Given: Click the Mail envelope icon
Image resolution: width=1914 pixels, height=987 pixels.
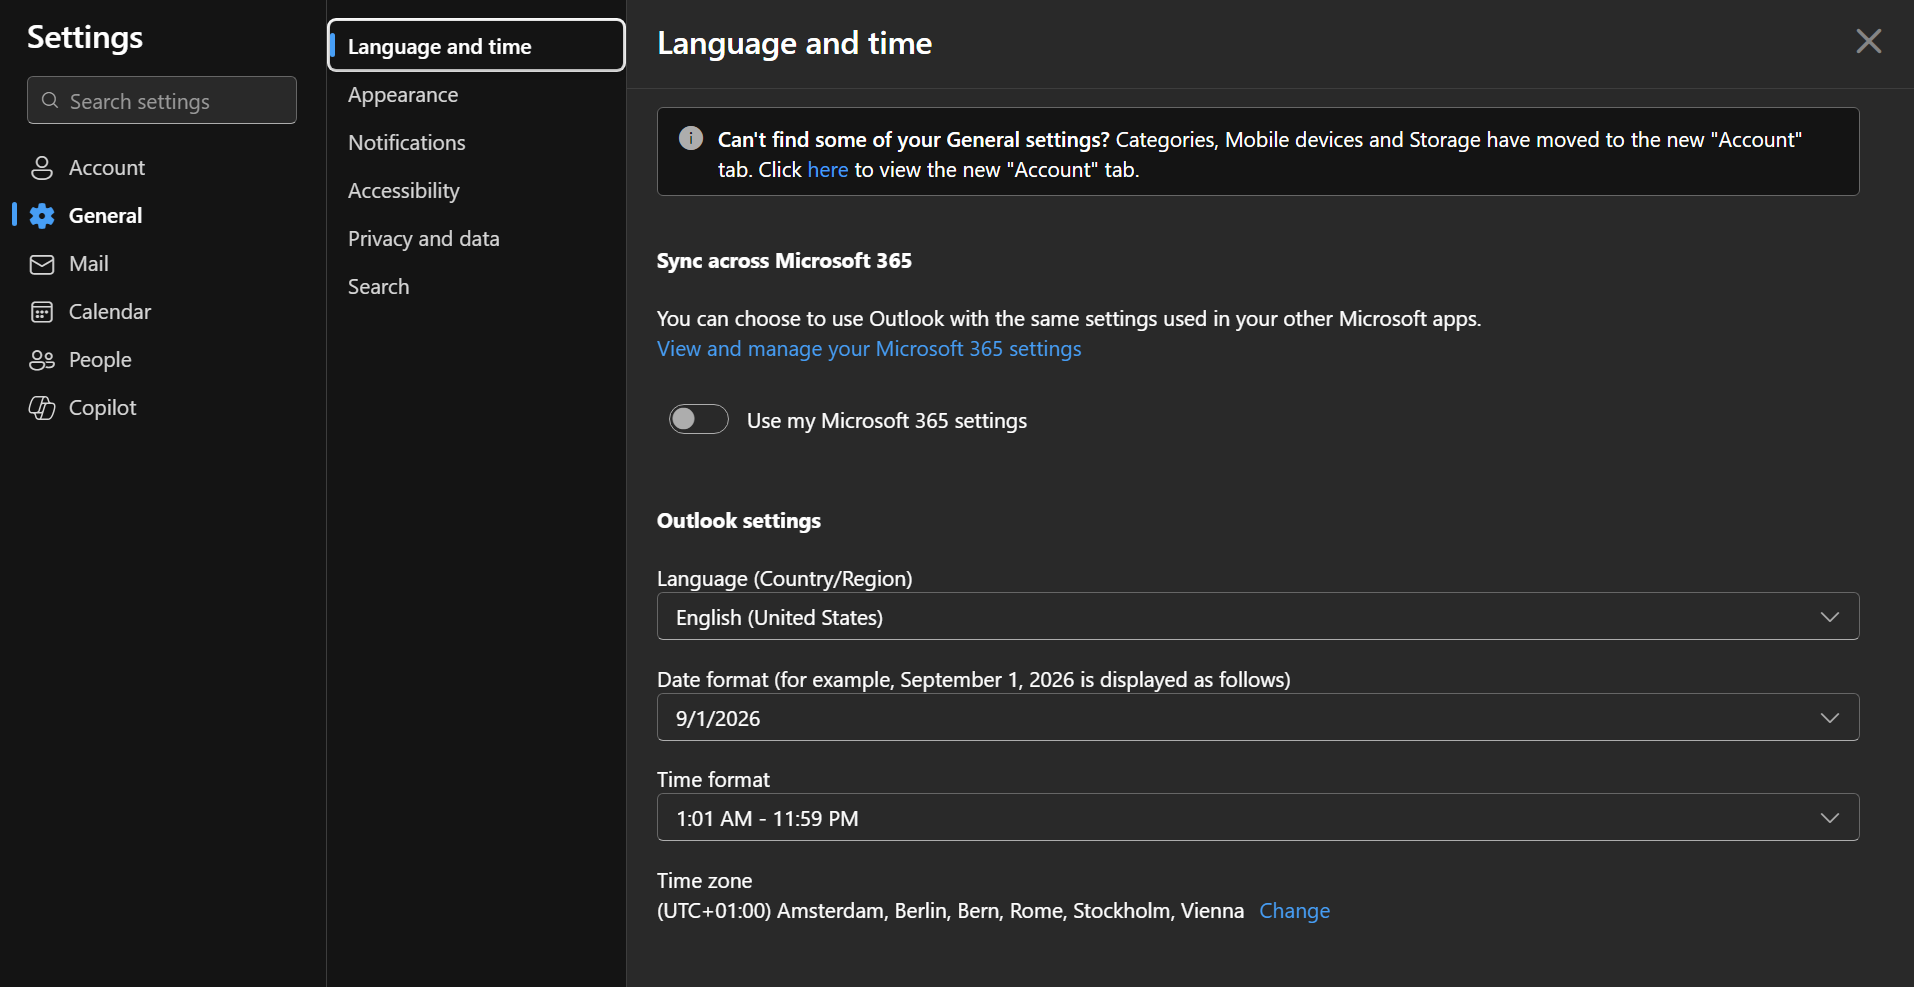Looking at the screenshot, I should pyautogui.click(x=42, y=264).
